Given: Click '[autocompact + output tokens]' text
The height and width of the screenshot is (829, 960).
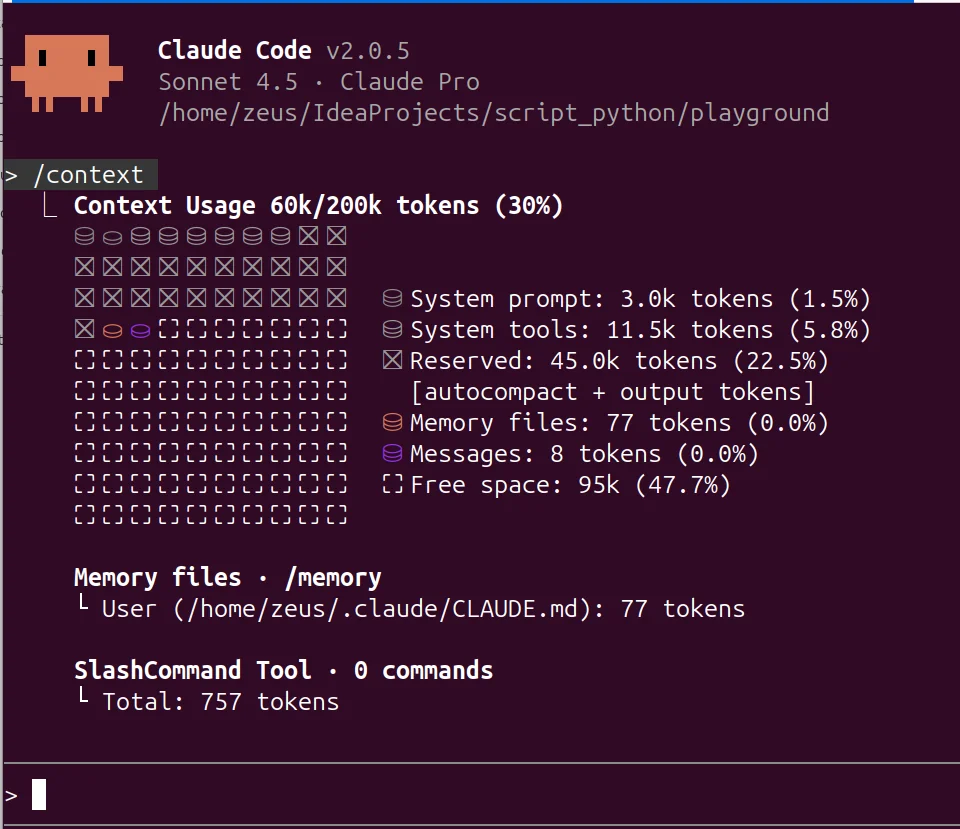Looking at the screenshot, I should 612,392.
